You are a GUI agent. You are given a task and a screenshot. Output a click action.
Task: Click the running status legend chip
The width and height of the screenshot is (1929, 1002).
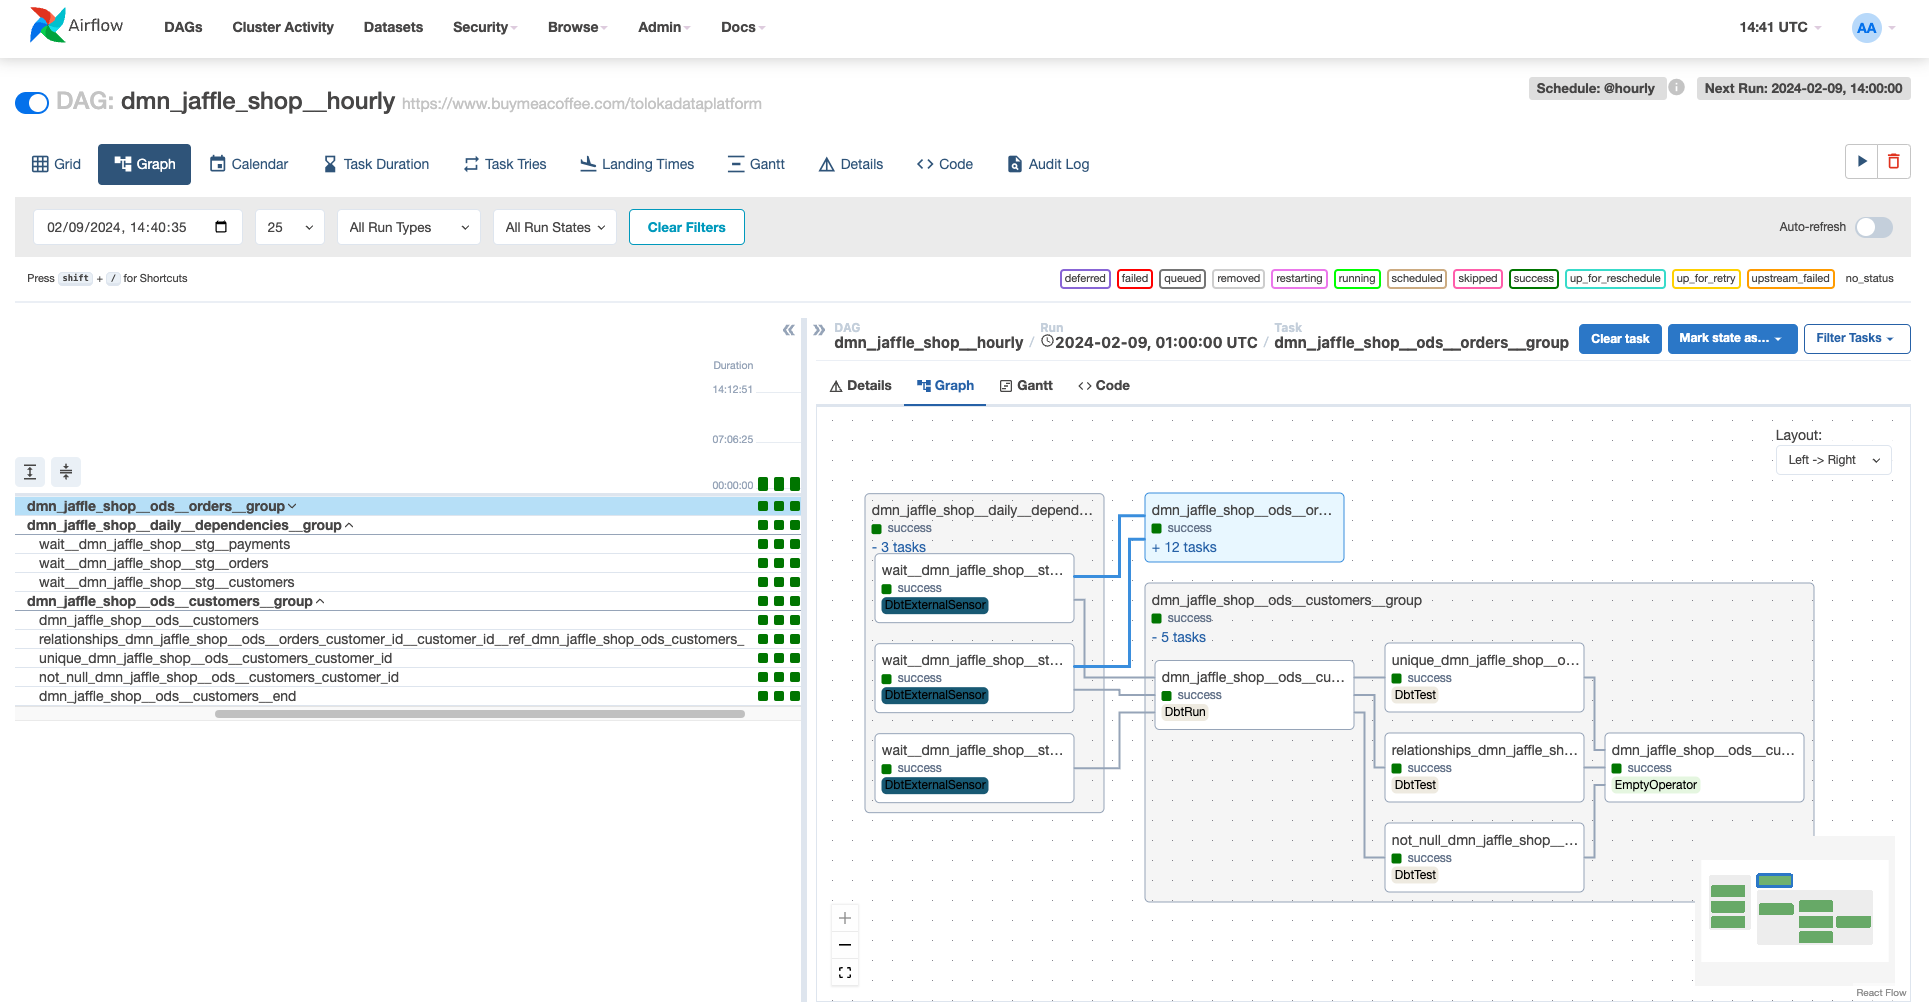(1357, 278)
